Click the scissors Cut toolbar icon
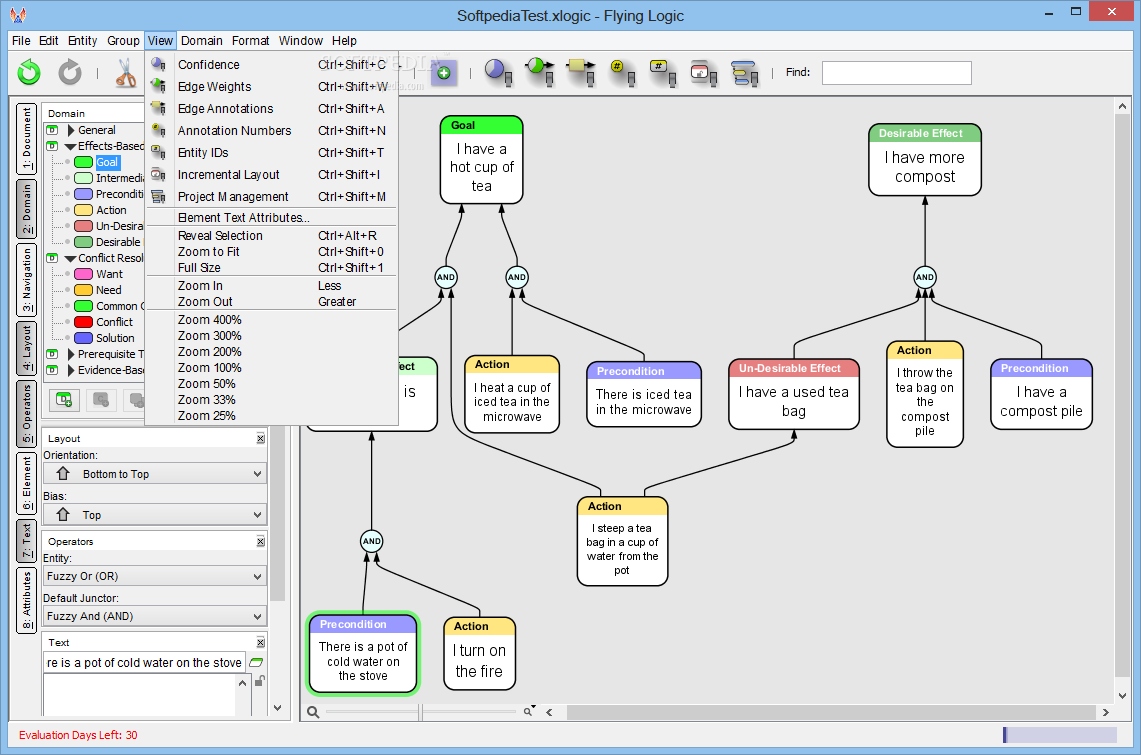The image size is (1141, 755). tap(126, 73)
